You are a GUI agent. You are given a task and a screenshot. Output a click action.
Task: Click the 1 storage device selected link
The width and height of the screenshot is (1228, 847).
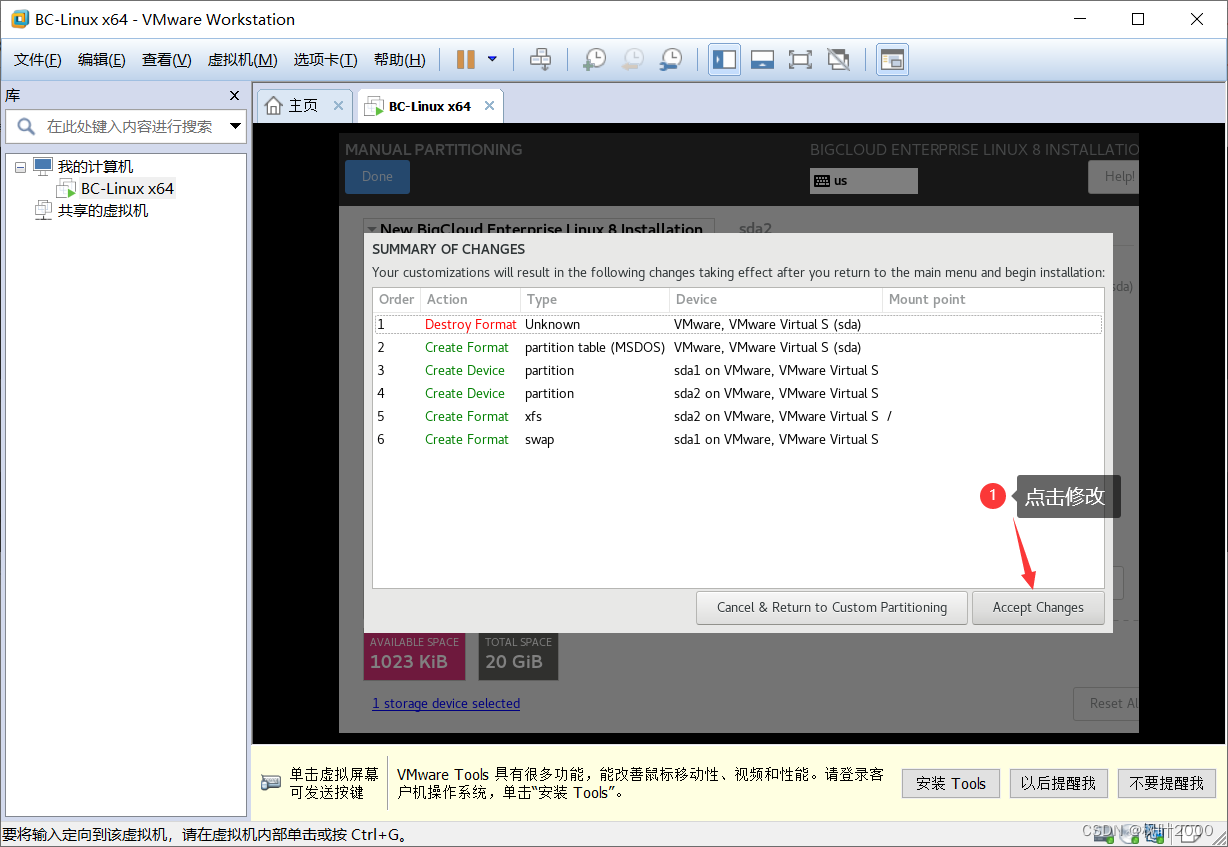446,703
